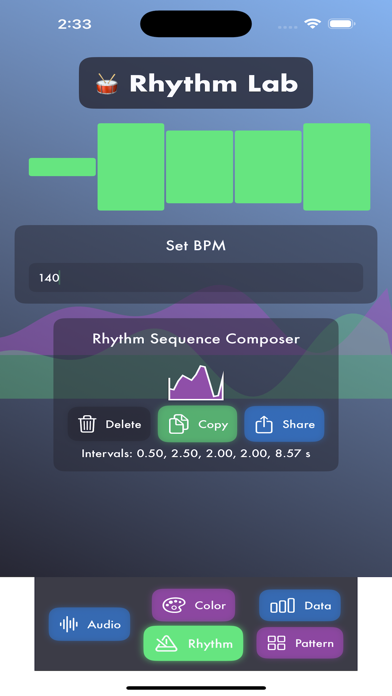
Task: Click the drum emoji in title
Action: coord(107,84)
